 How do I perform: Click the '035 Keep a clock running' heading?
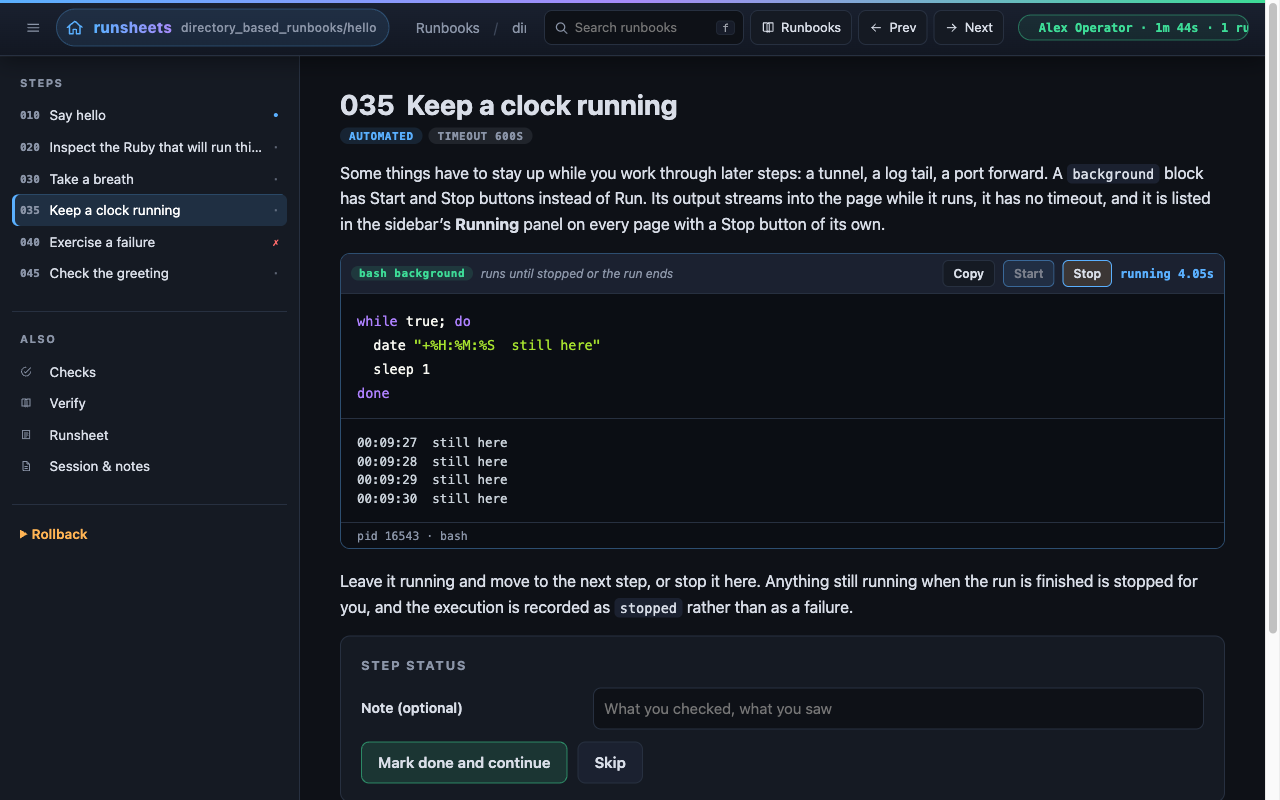pos(509,105)
